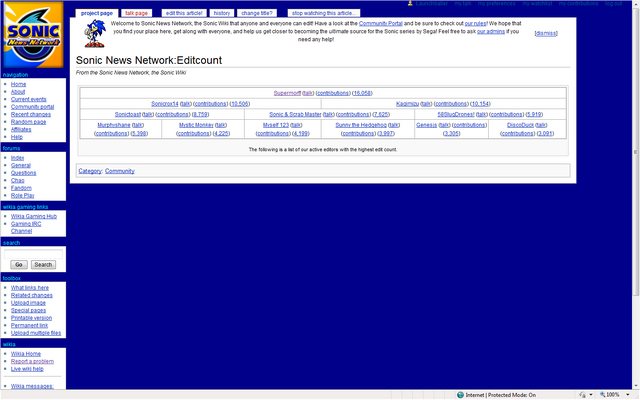Open 'Wikia Home' link

(26, 354)
